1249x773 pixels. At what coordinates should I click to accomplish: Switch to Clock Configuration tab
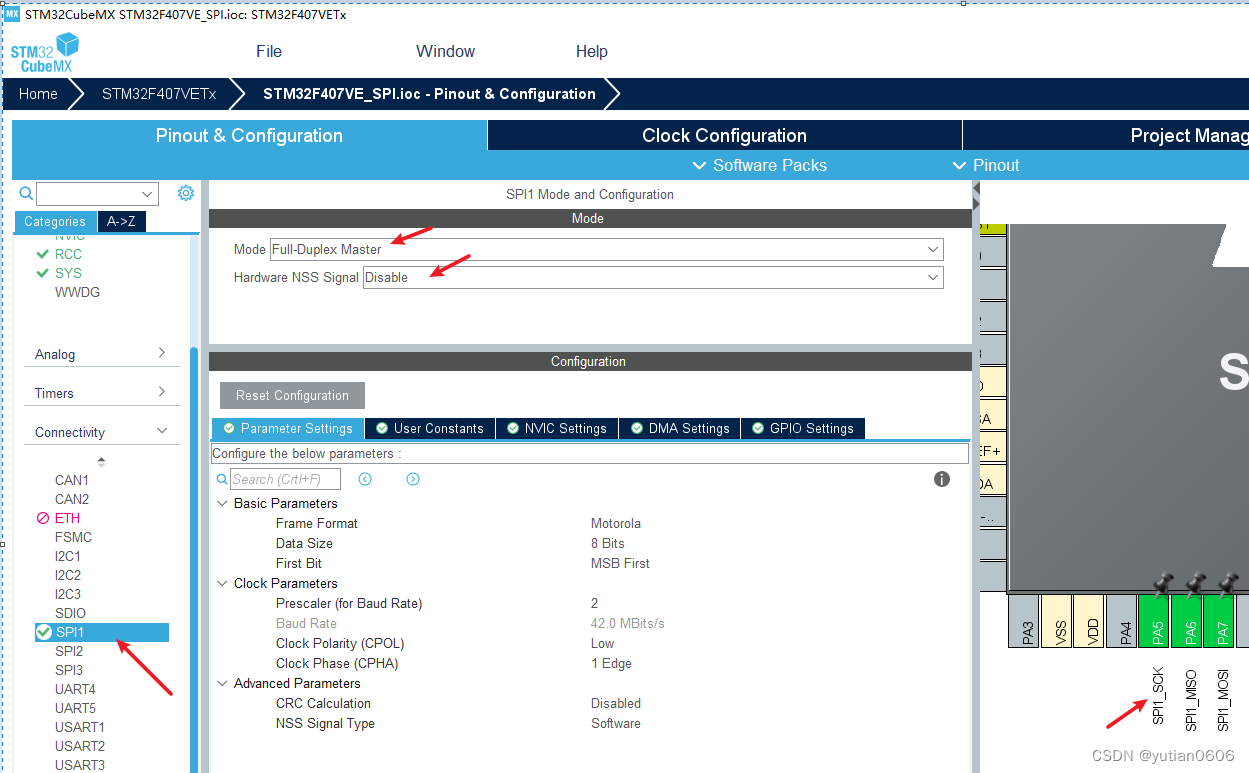pos(724,136)
